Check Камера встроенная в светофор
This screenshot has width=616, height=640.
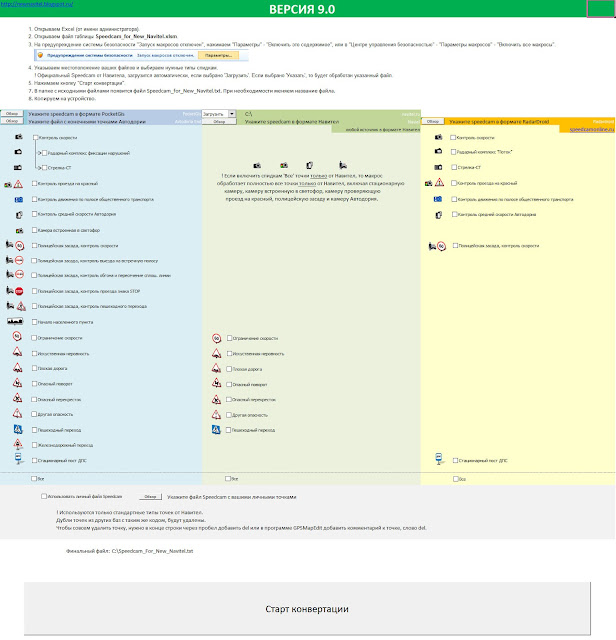tap(34, 230)
